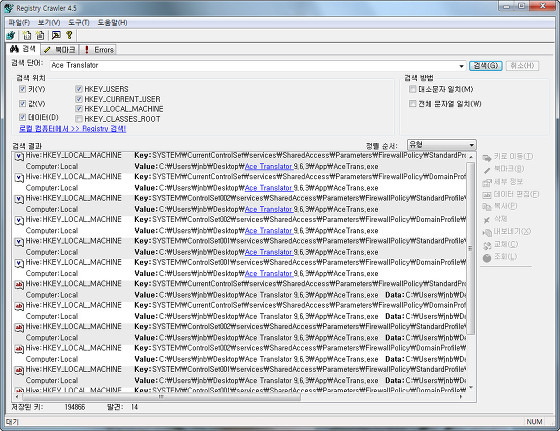
Task: Open the 파일(F) menu
Action: pyautogui.click(x=19, y=22)
